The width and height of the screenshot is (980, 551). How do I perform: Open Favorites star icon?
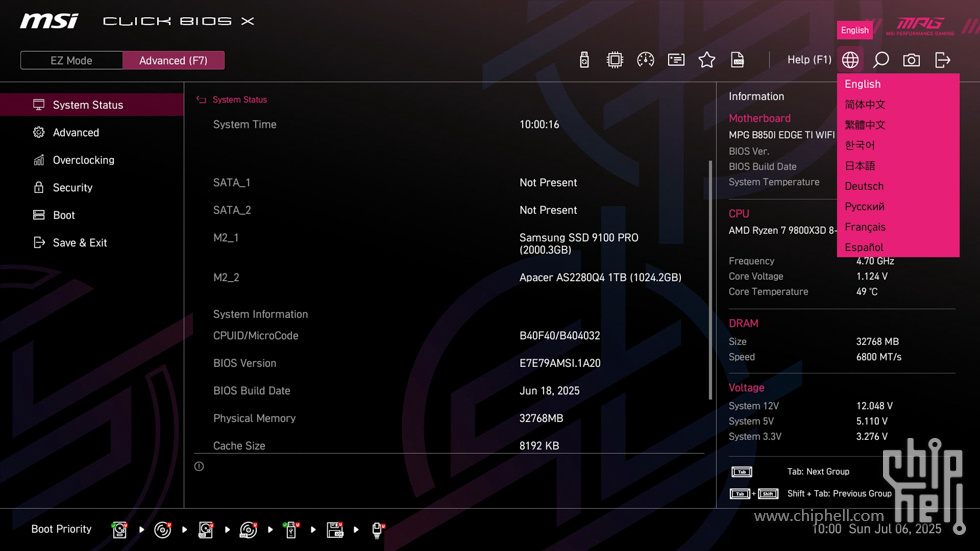tap(707, 60)
